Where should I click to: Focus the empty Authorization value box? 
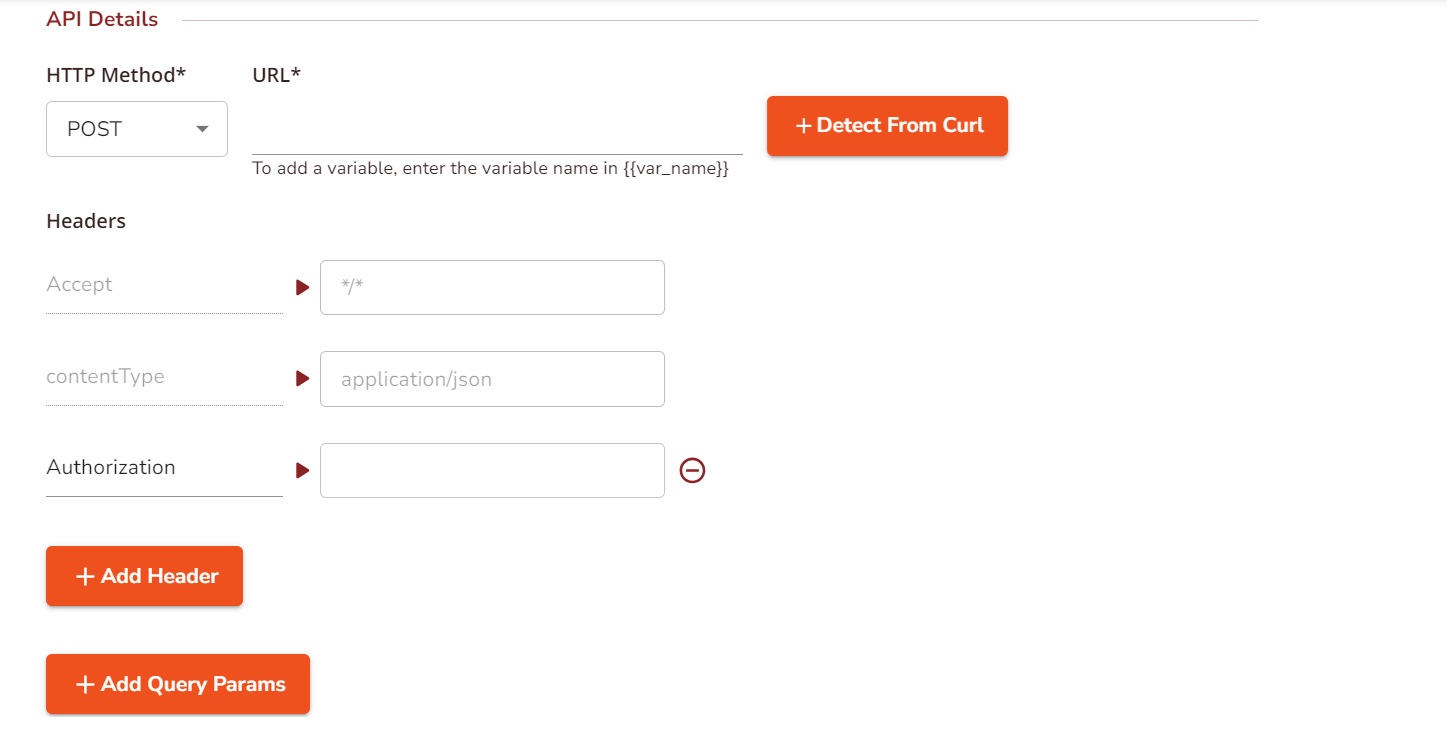[492, 470]
